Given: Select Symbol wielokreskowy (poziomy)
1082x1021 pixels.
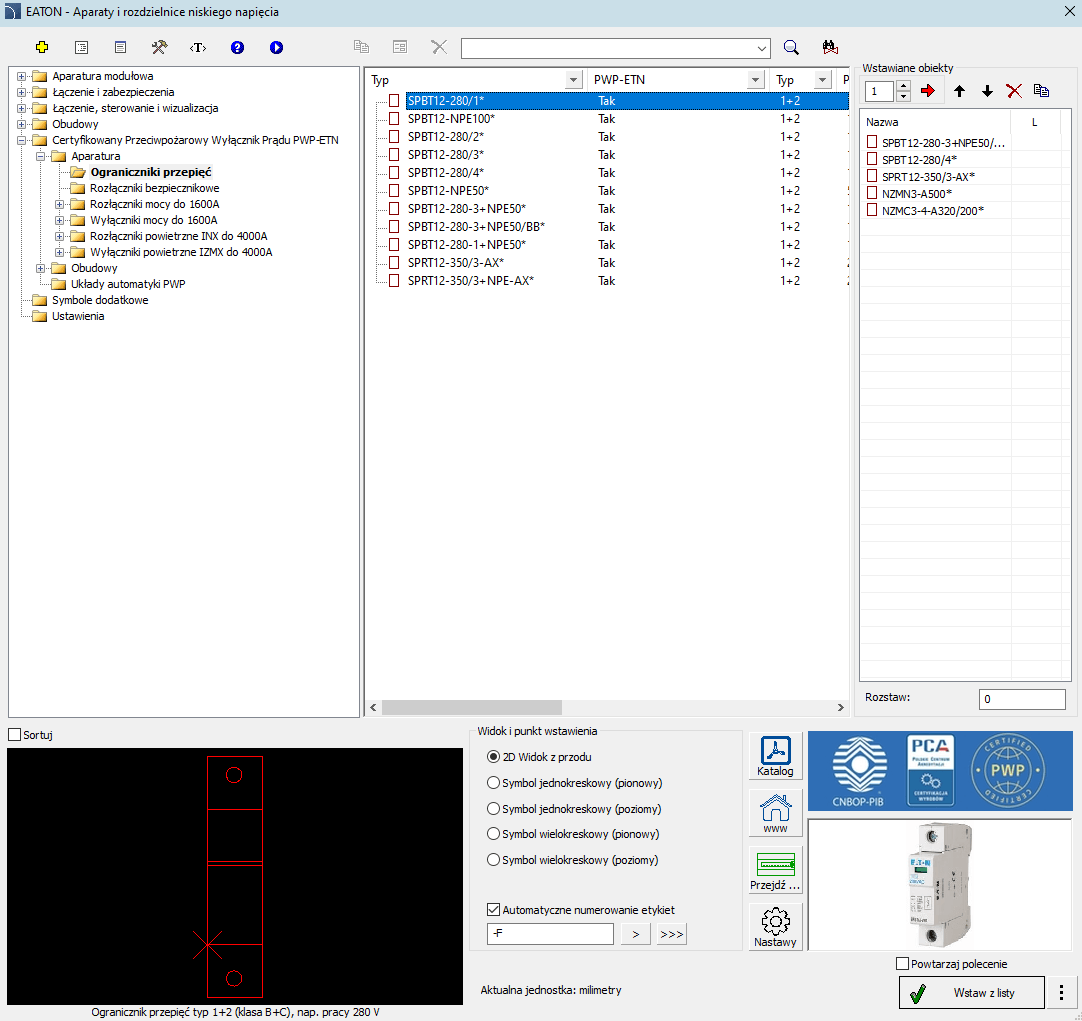Looking at the screenshot, I should coord(493,860).
